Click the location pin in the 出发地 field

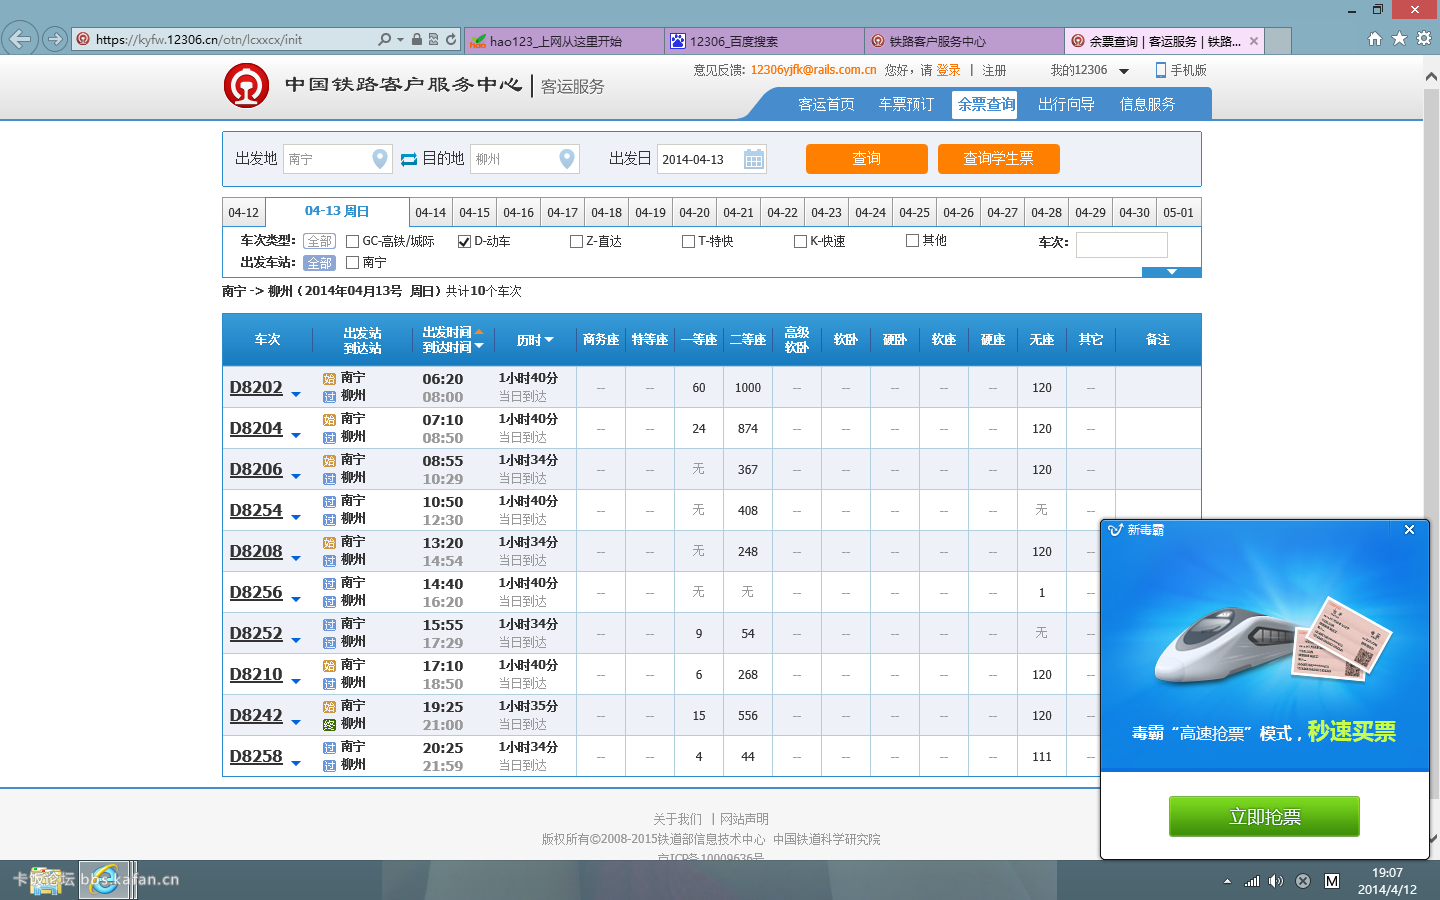click(x=380, y=159)
